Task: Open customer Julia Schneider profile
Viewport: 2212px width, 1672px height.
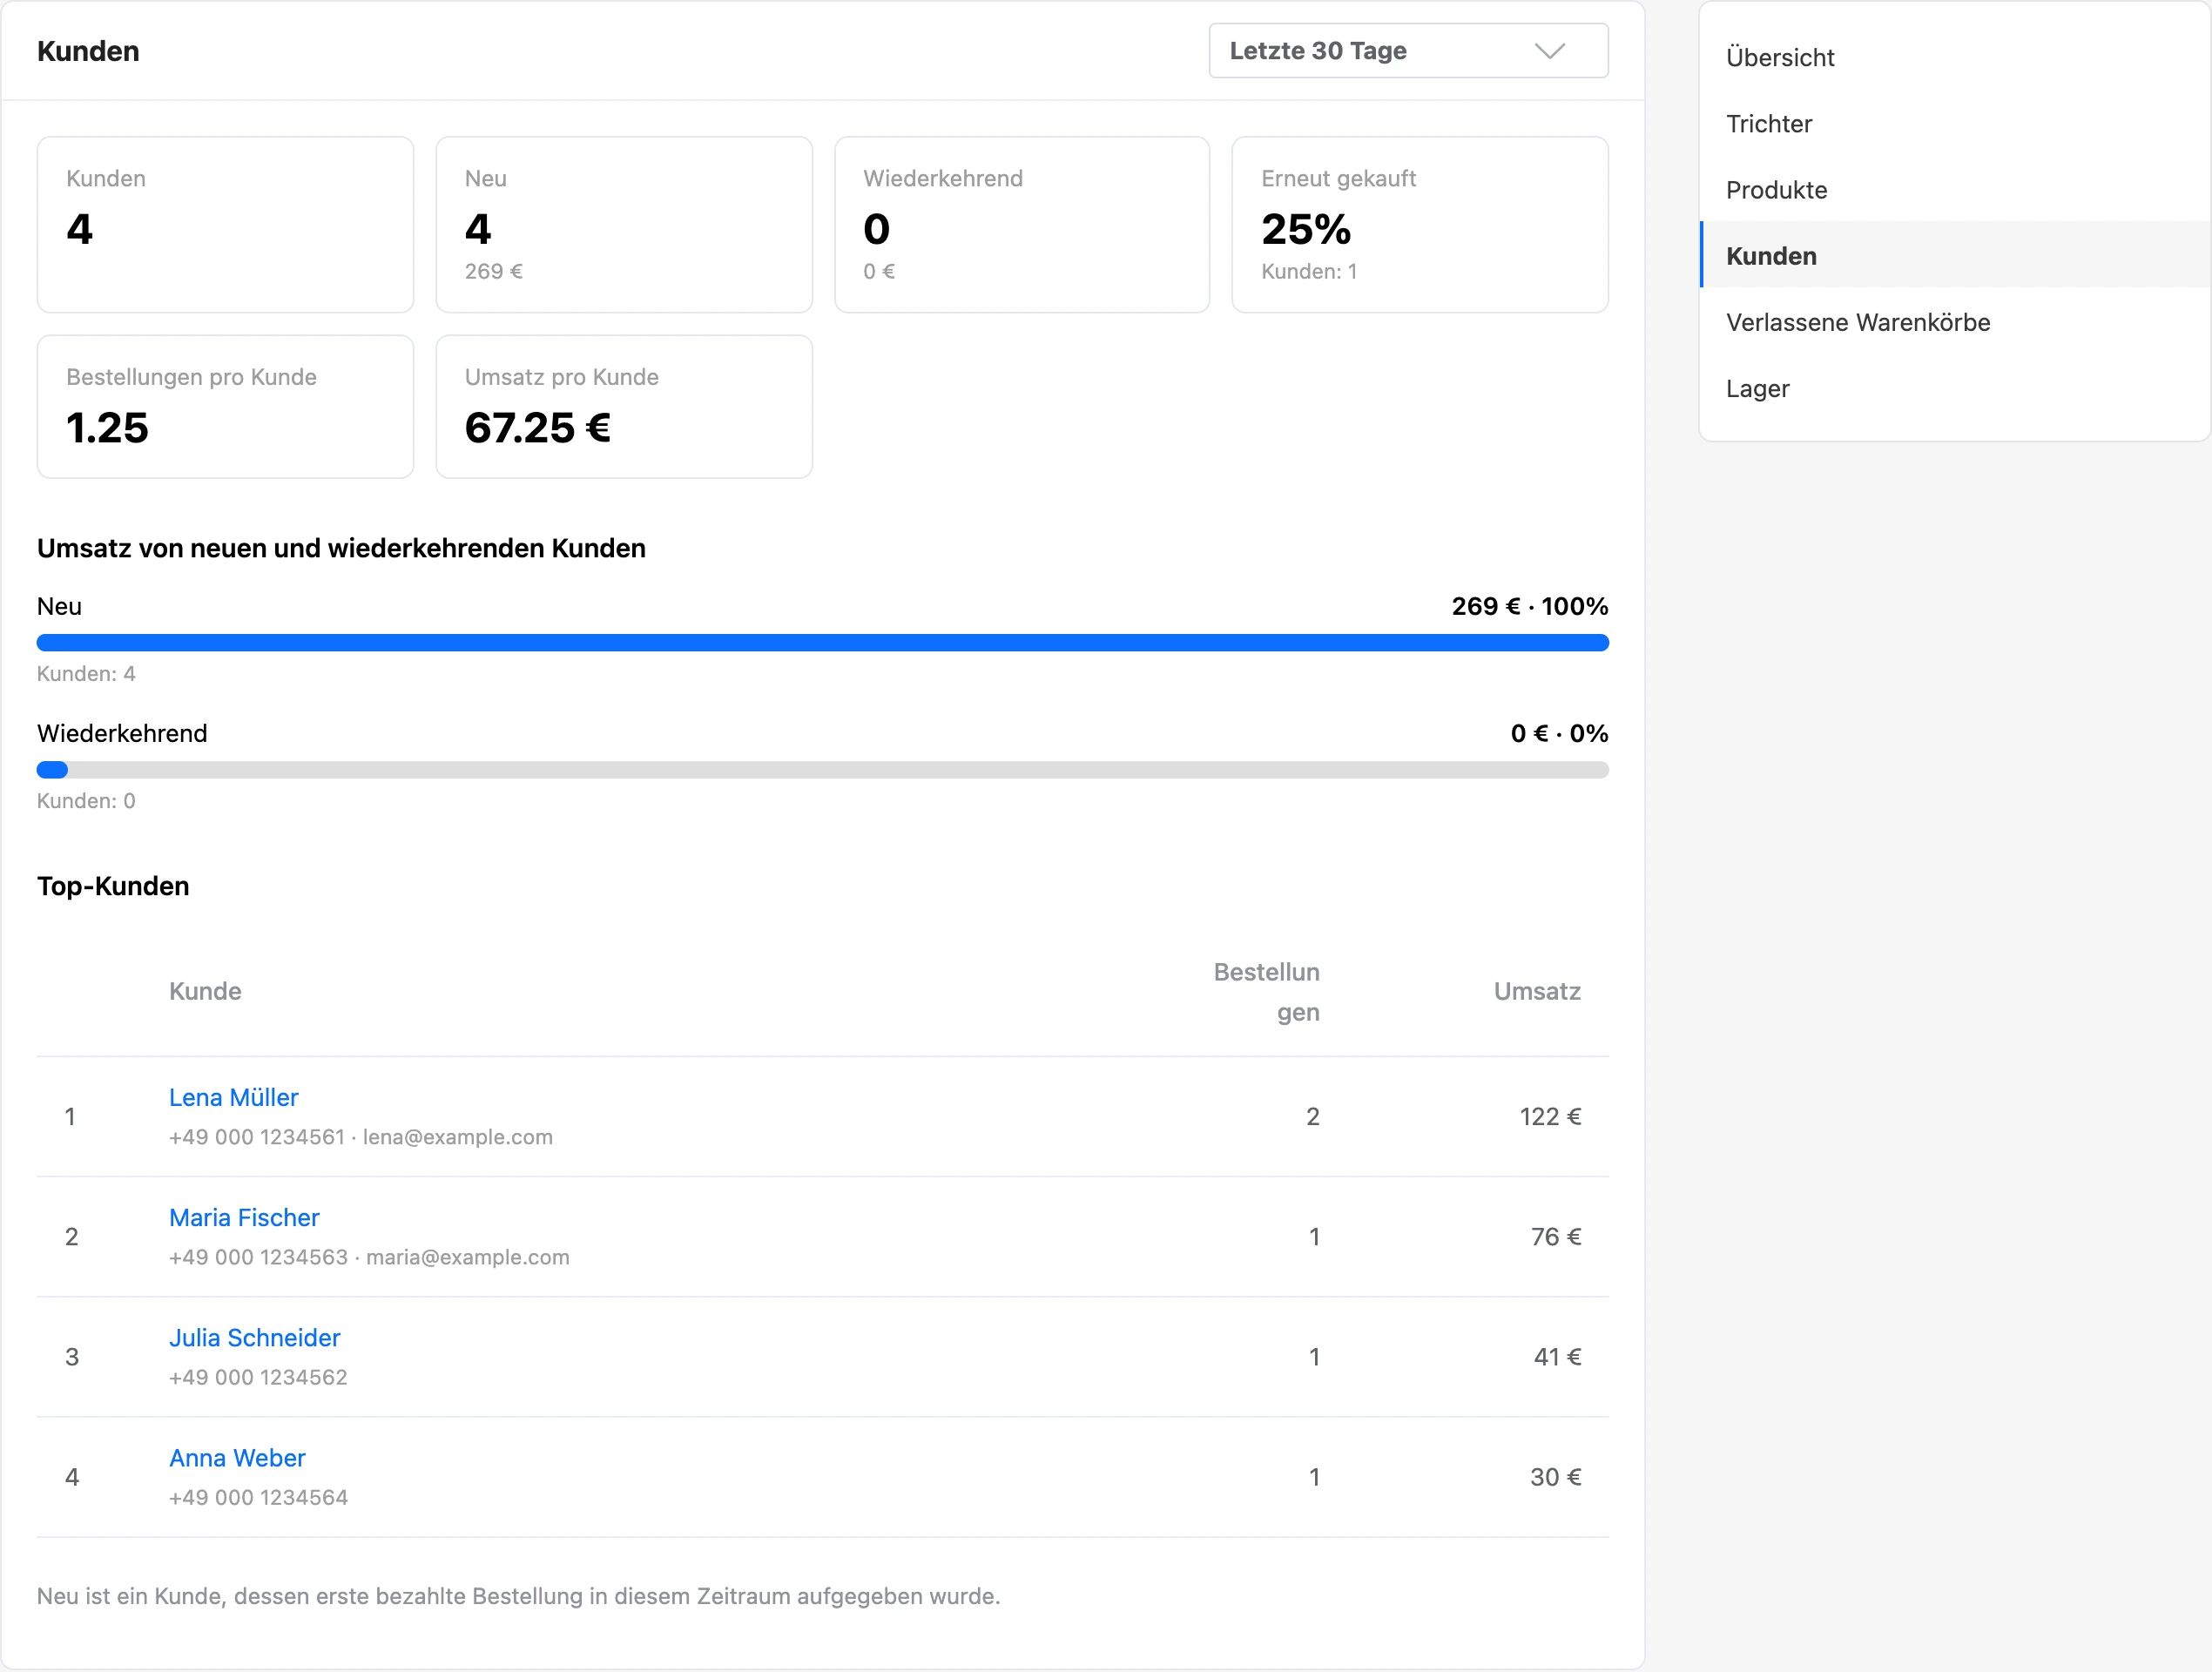Action: [254, 1337]
